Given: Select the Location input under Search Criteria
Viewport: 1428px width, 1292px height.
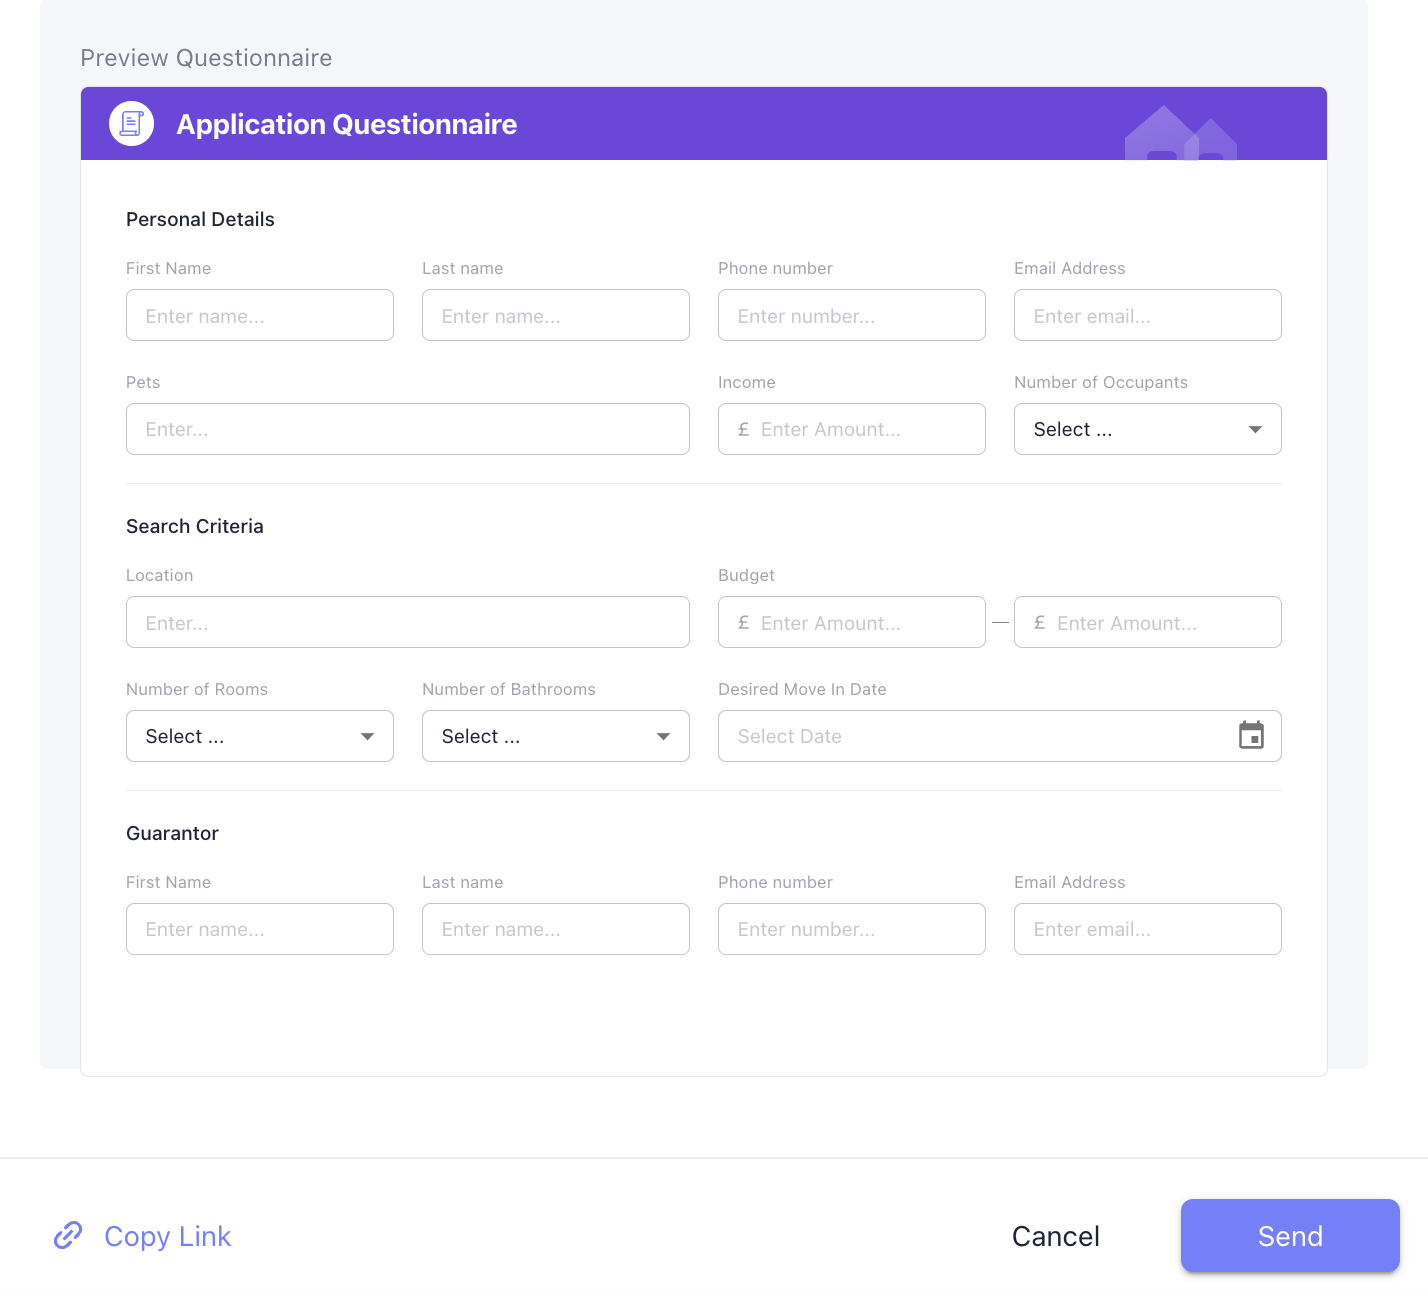Looking at the screenshot, I should tap(407, 622).
